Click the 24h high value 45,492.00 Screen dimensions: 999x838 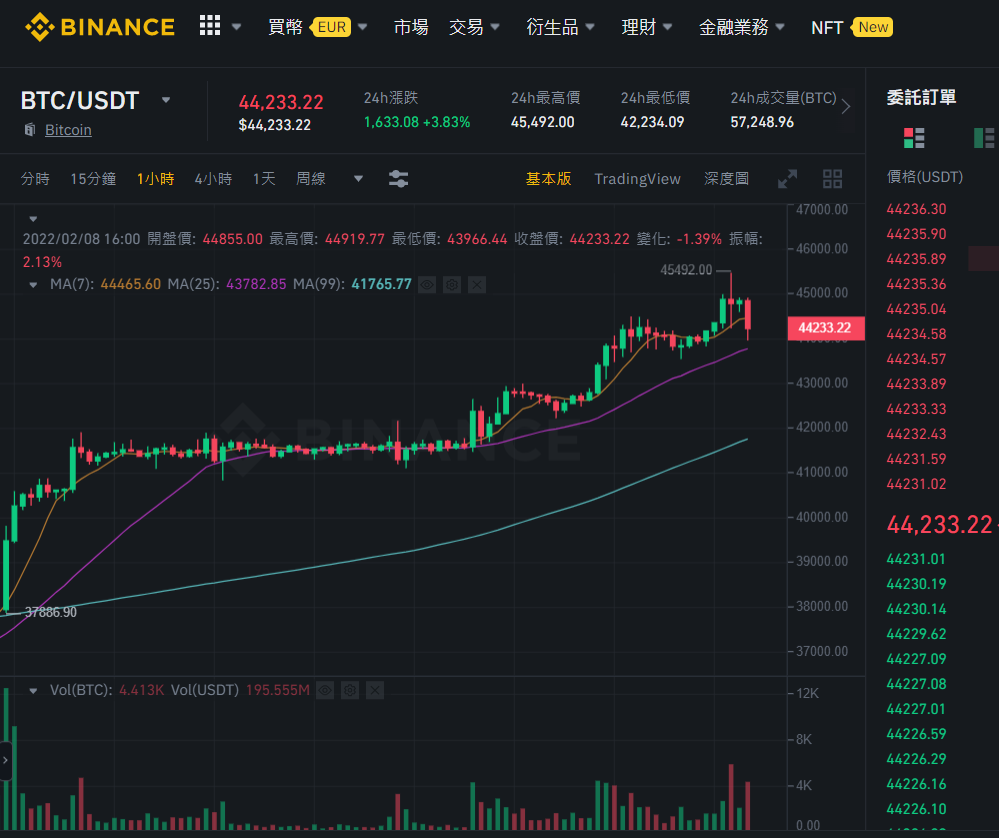point(542,122)
